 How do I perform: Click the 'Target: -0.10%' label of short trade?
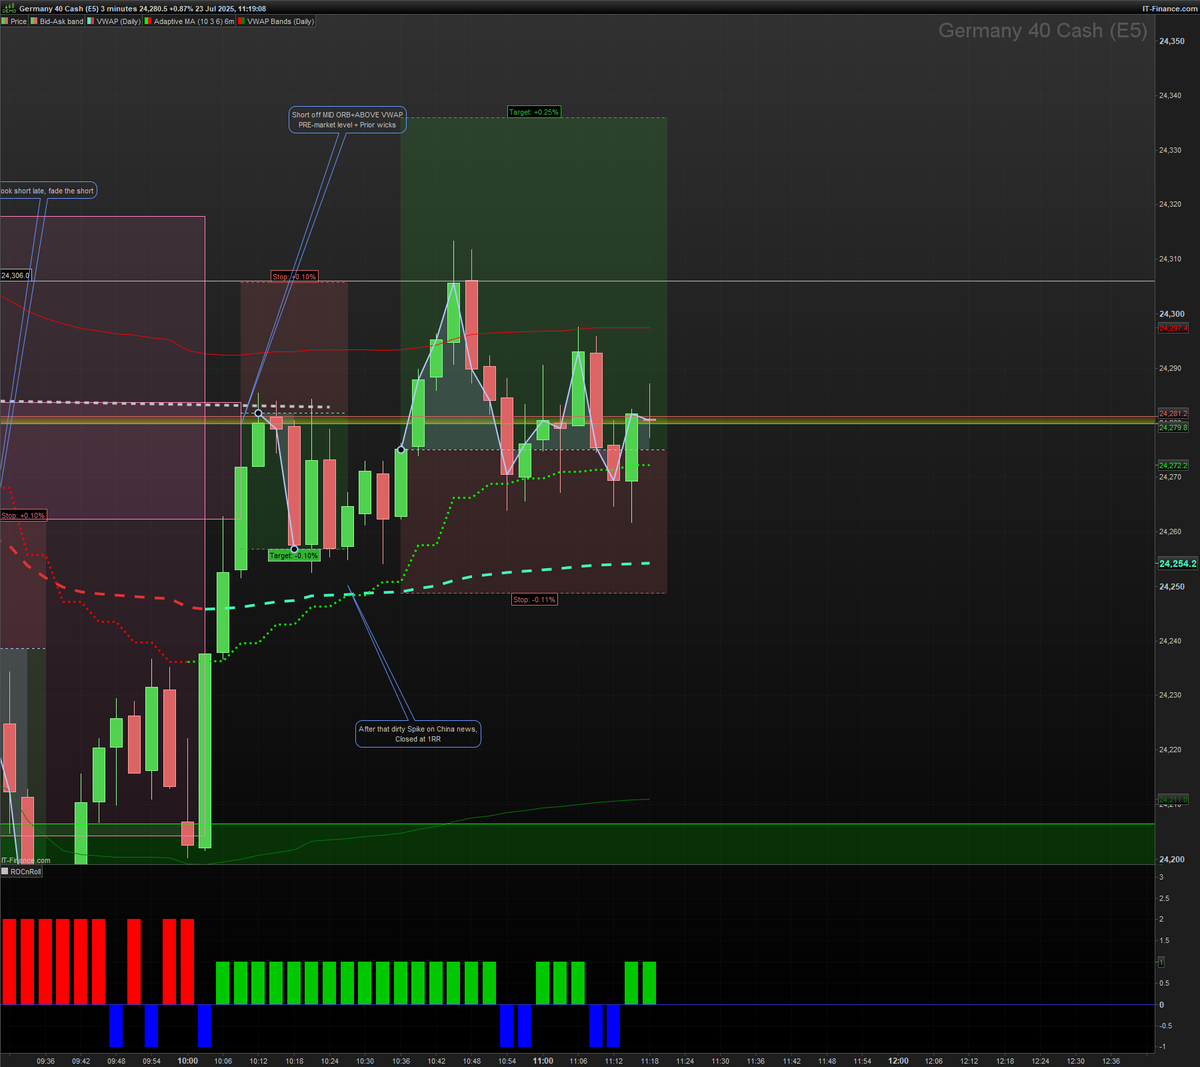click(x=294, y=556)
